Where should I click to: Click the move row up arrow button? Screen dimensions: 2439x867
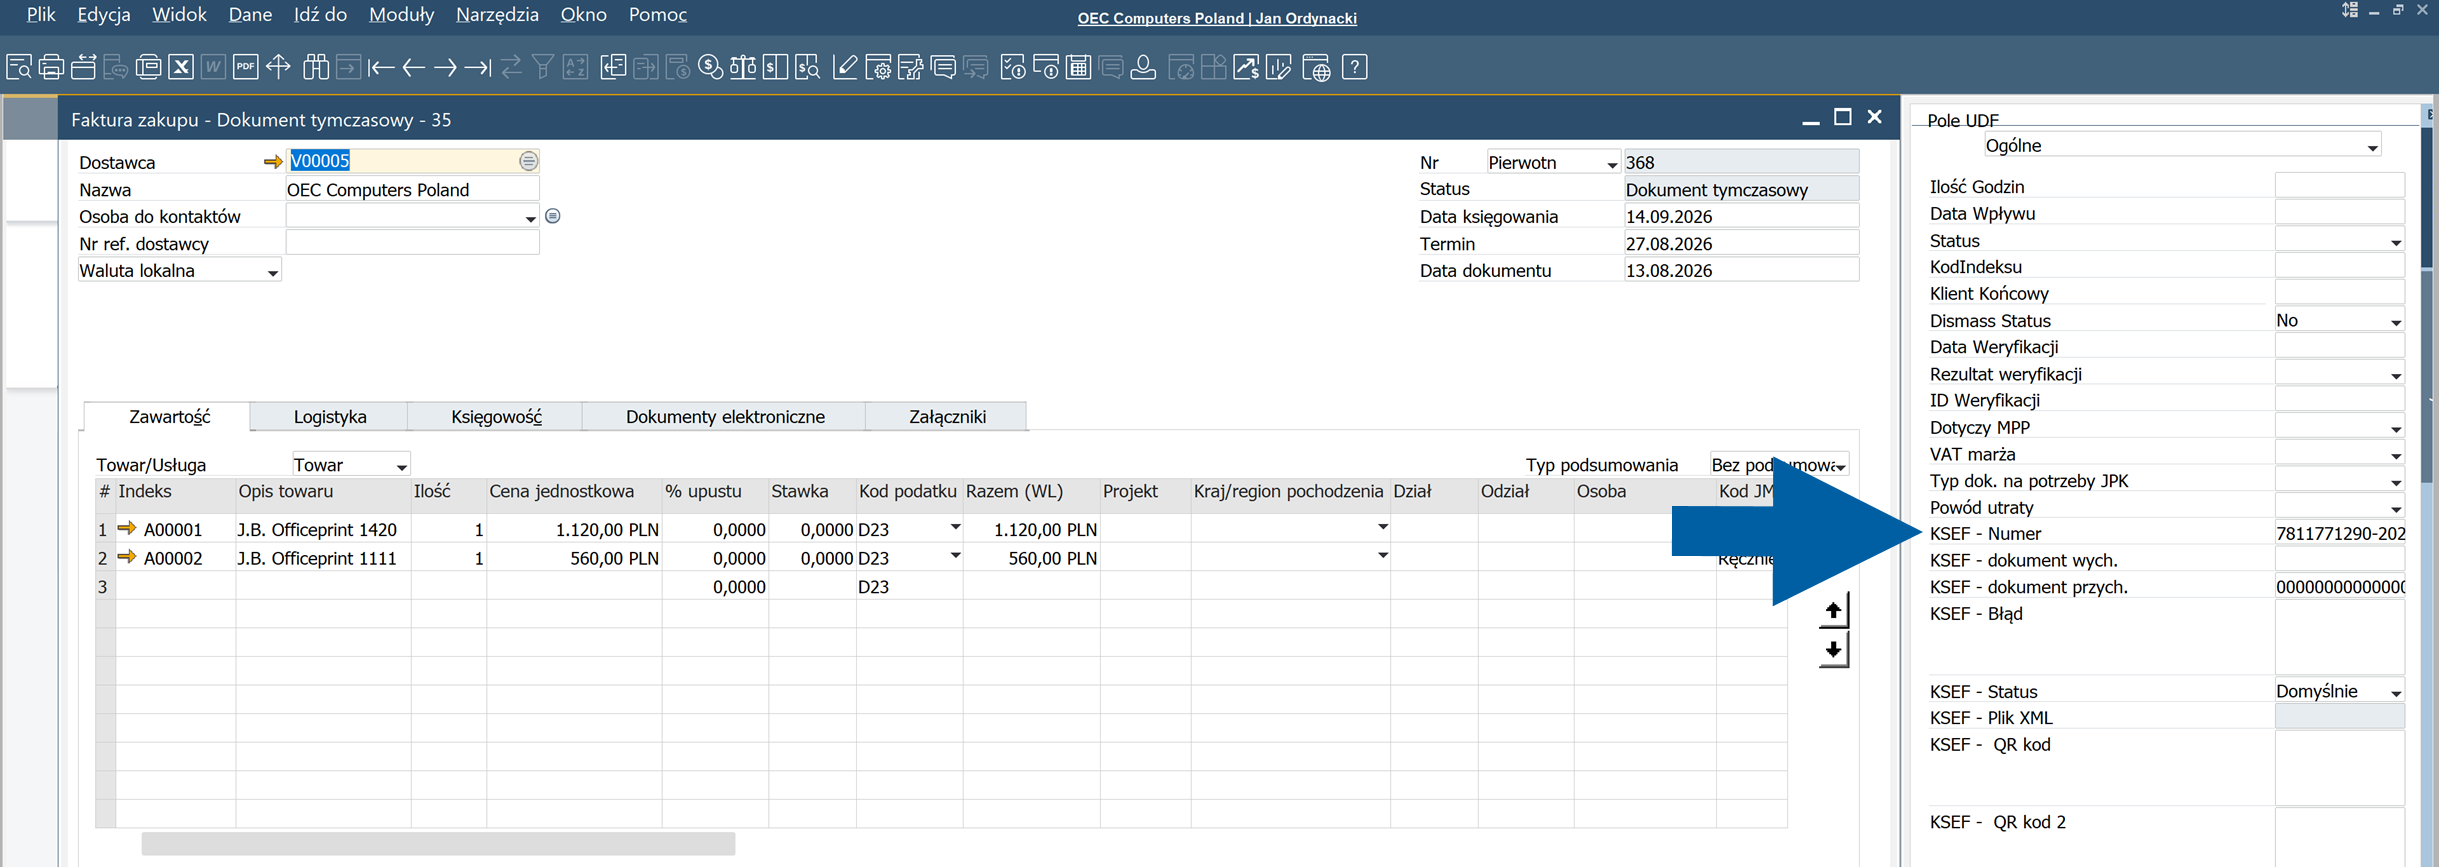(x=1833, y=610)
